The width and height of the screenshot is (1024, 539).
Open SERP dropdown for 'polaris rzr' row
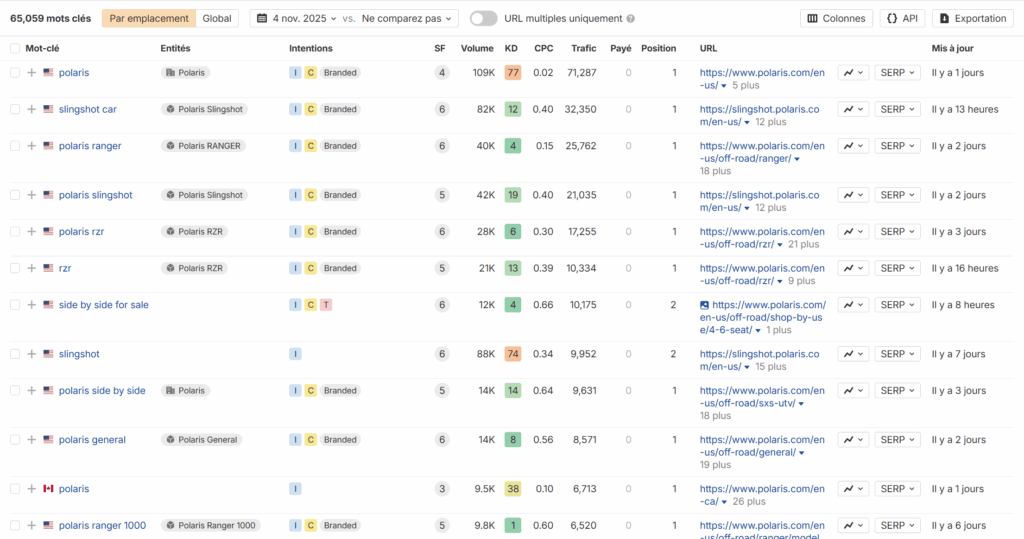pos(897,231)
